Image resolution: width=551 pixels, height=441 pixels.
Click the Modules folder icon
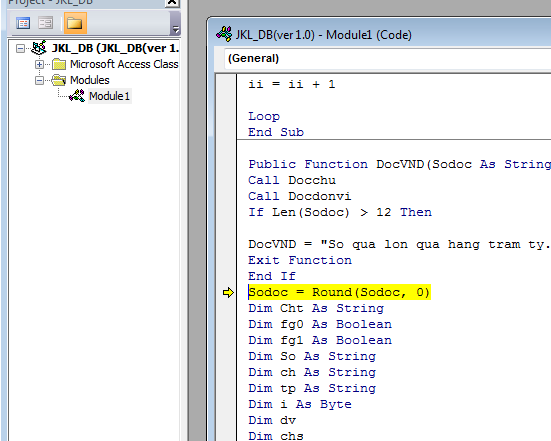(59, 80)
